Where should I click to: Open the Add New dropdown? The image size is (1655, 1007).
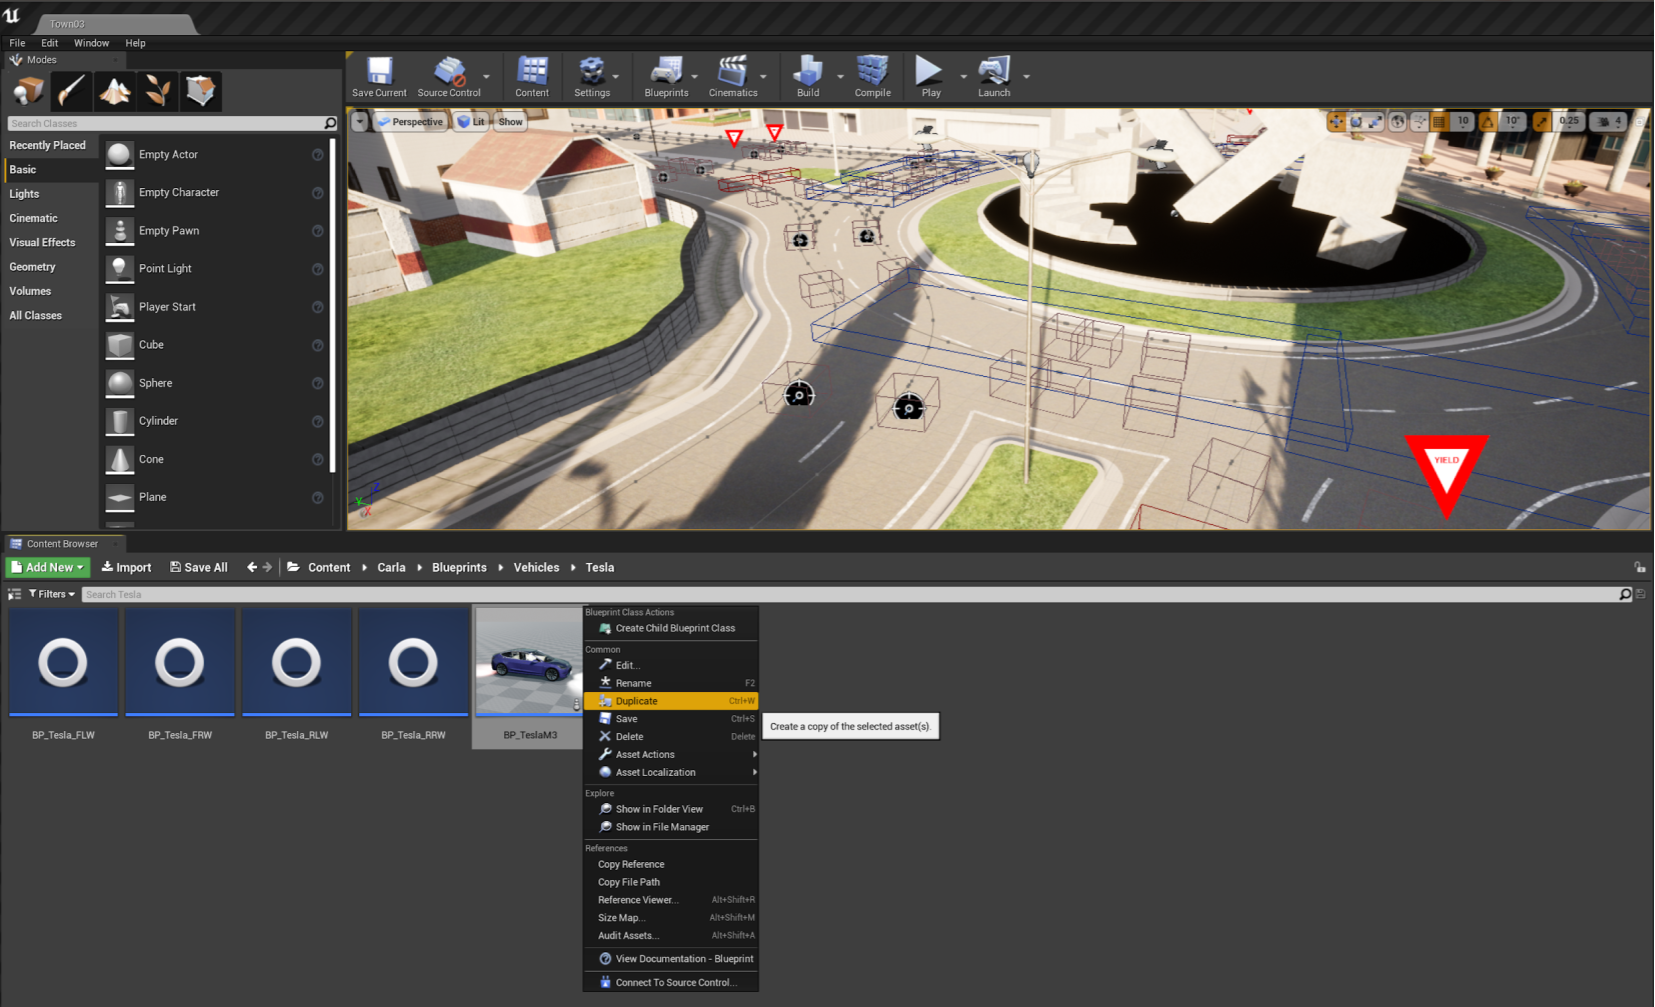click(x=48, y=567)
